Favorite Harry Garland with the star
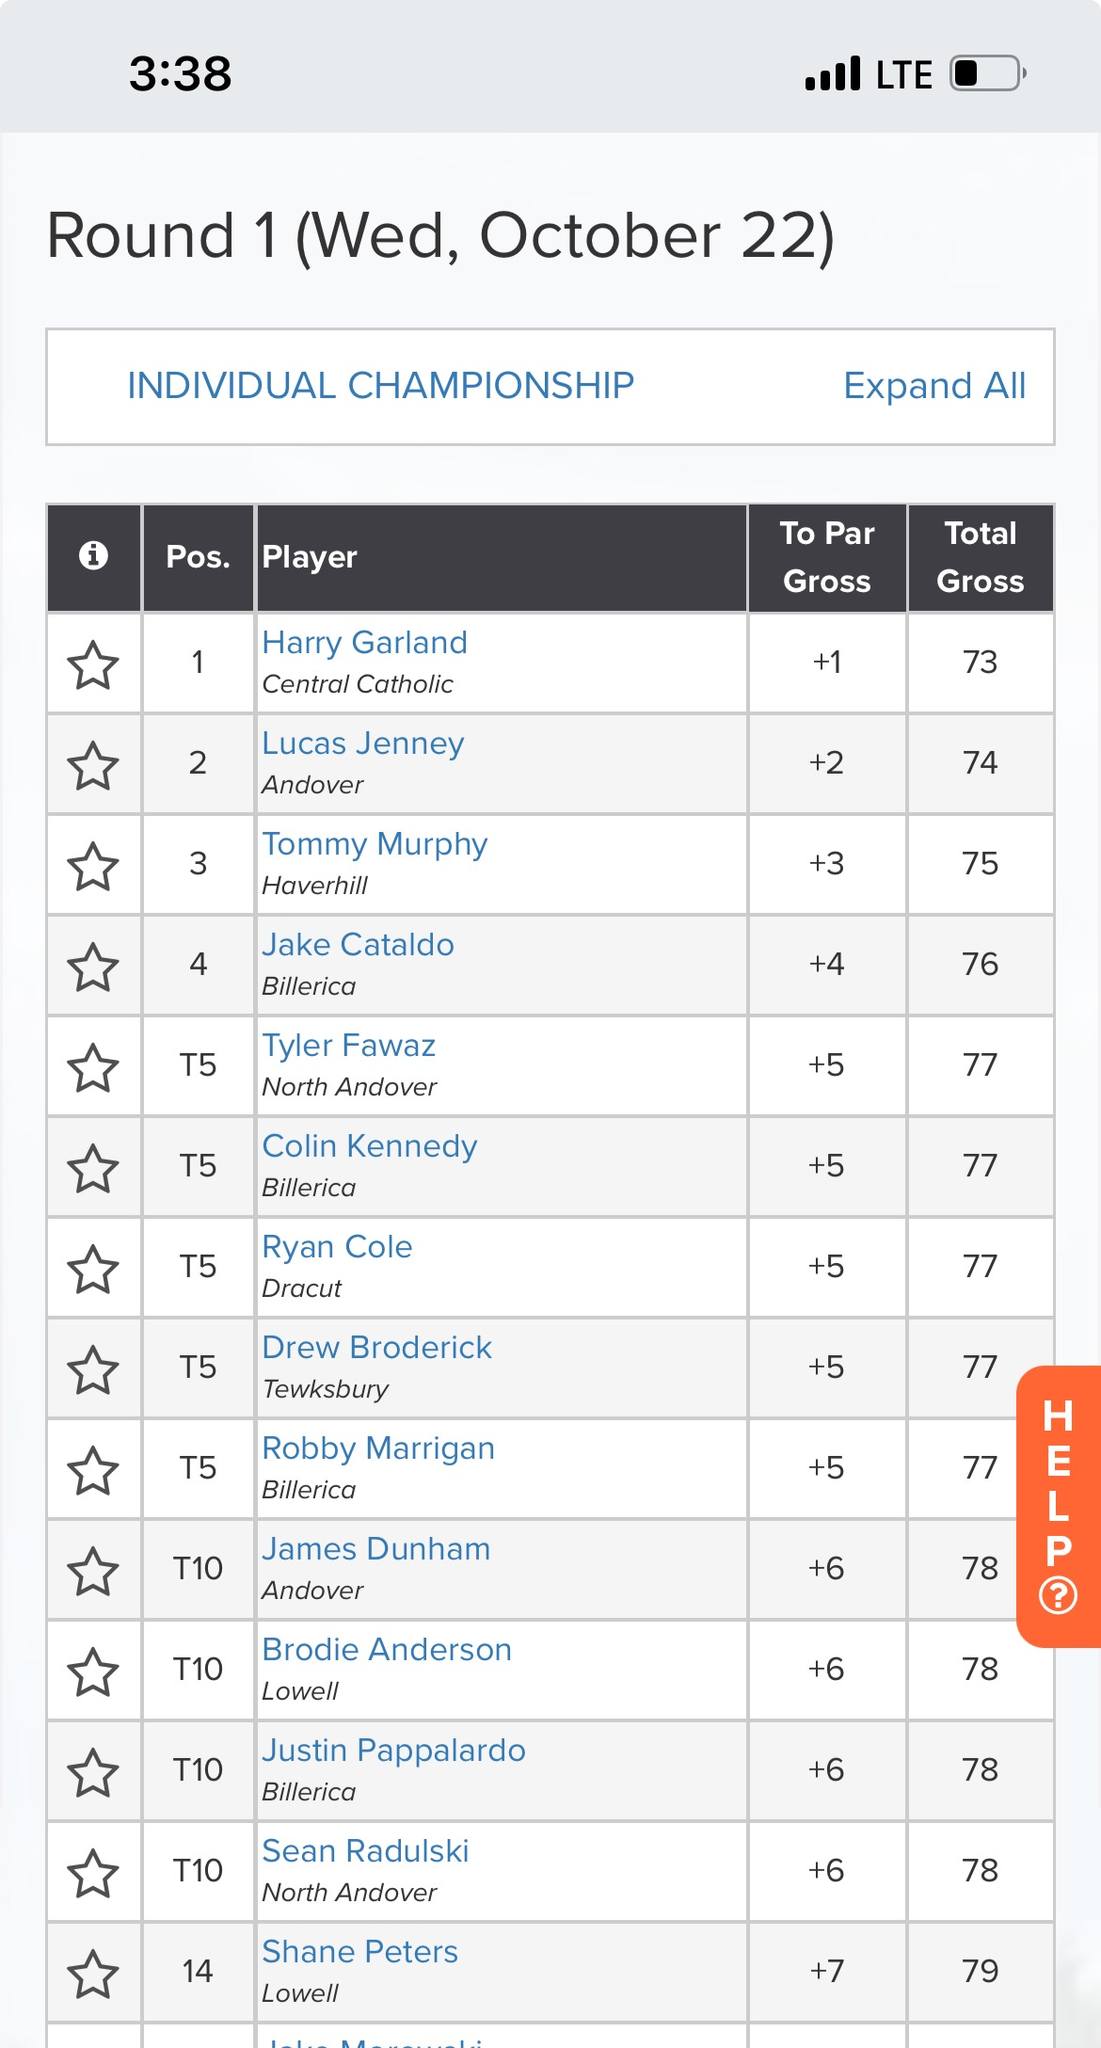The height and width of the screenshot is (2048, 1101). (x=93, y=665)
